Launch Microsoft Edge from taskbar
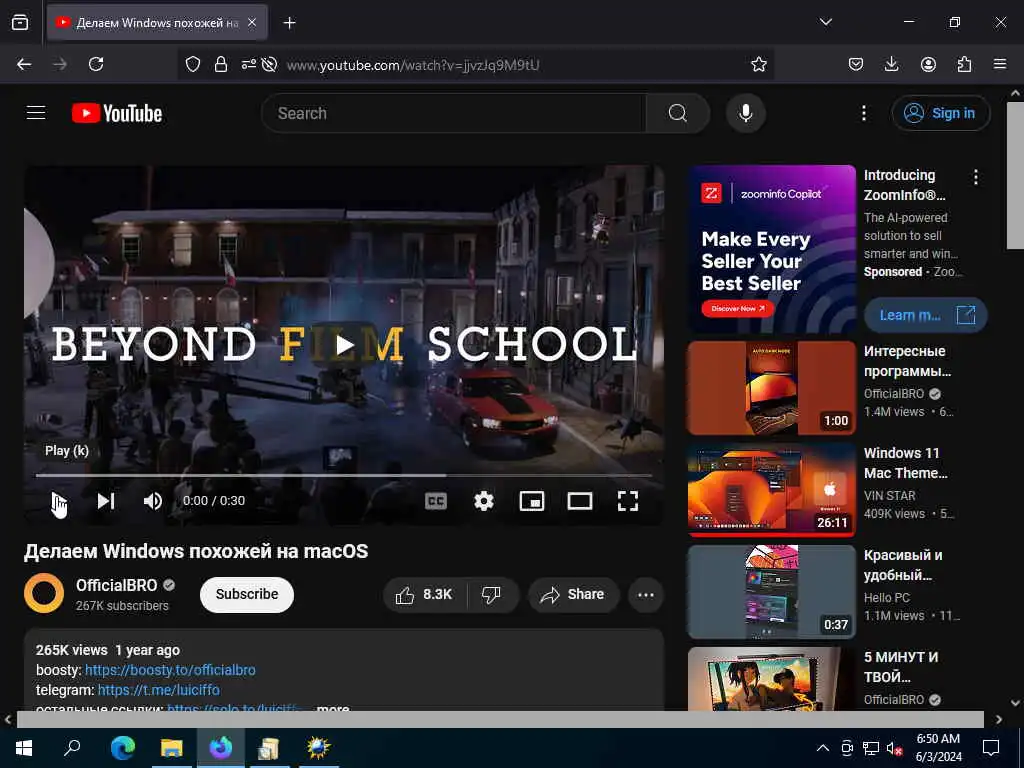The width and height of the screenshot is (1024, 768). (123, 748)
